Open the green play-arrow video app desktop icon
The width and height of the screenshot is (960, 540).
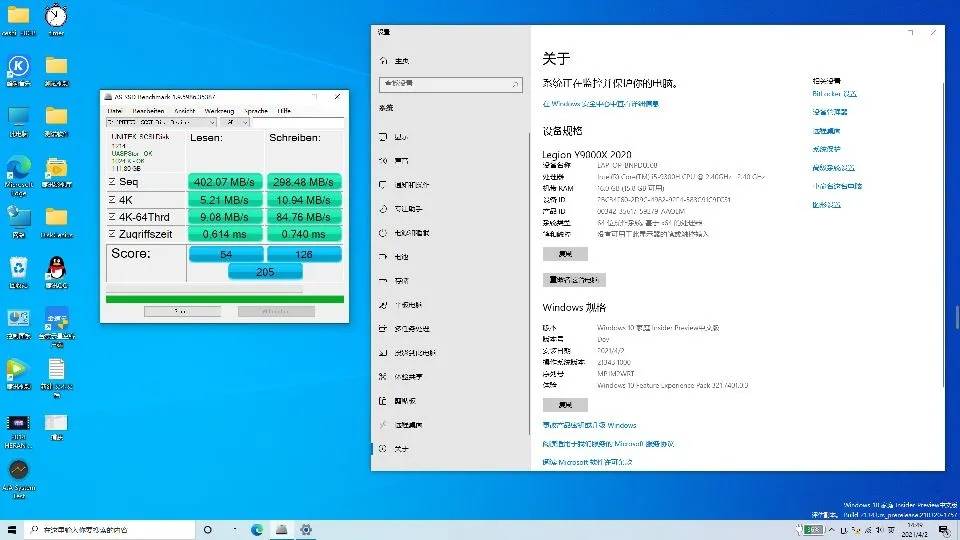[18, 373]
